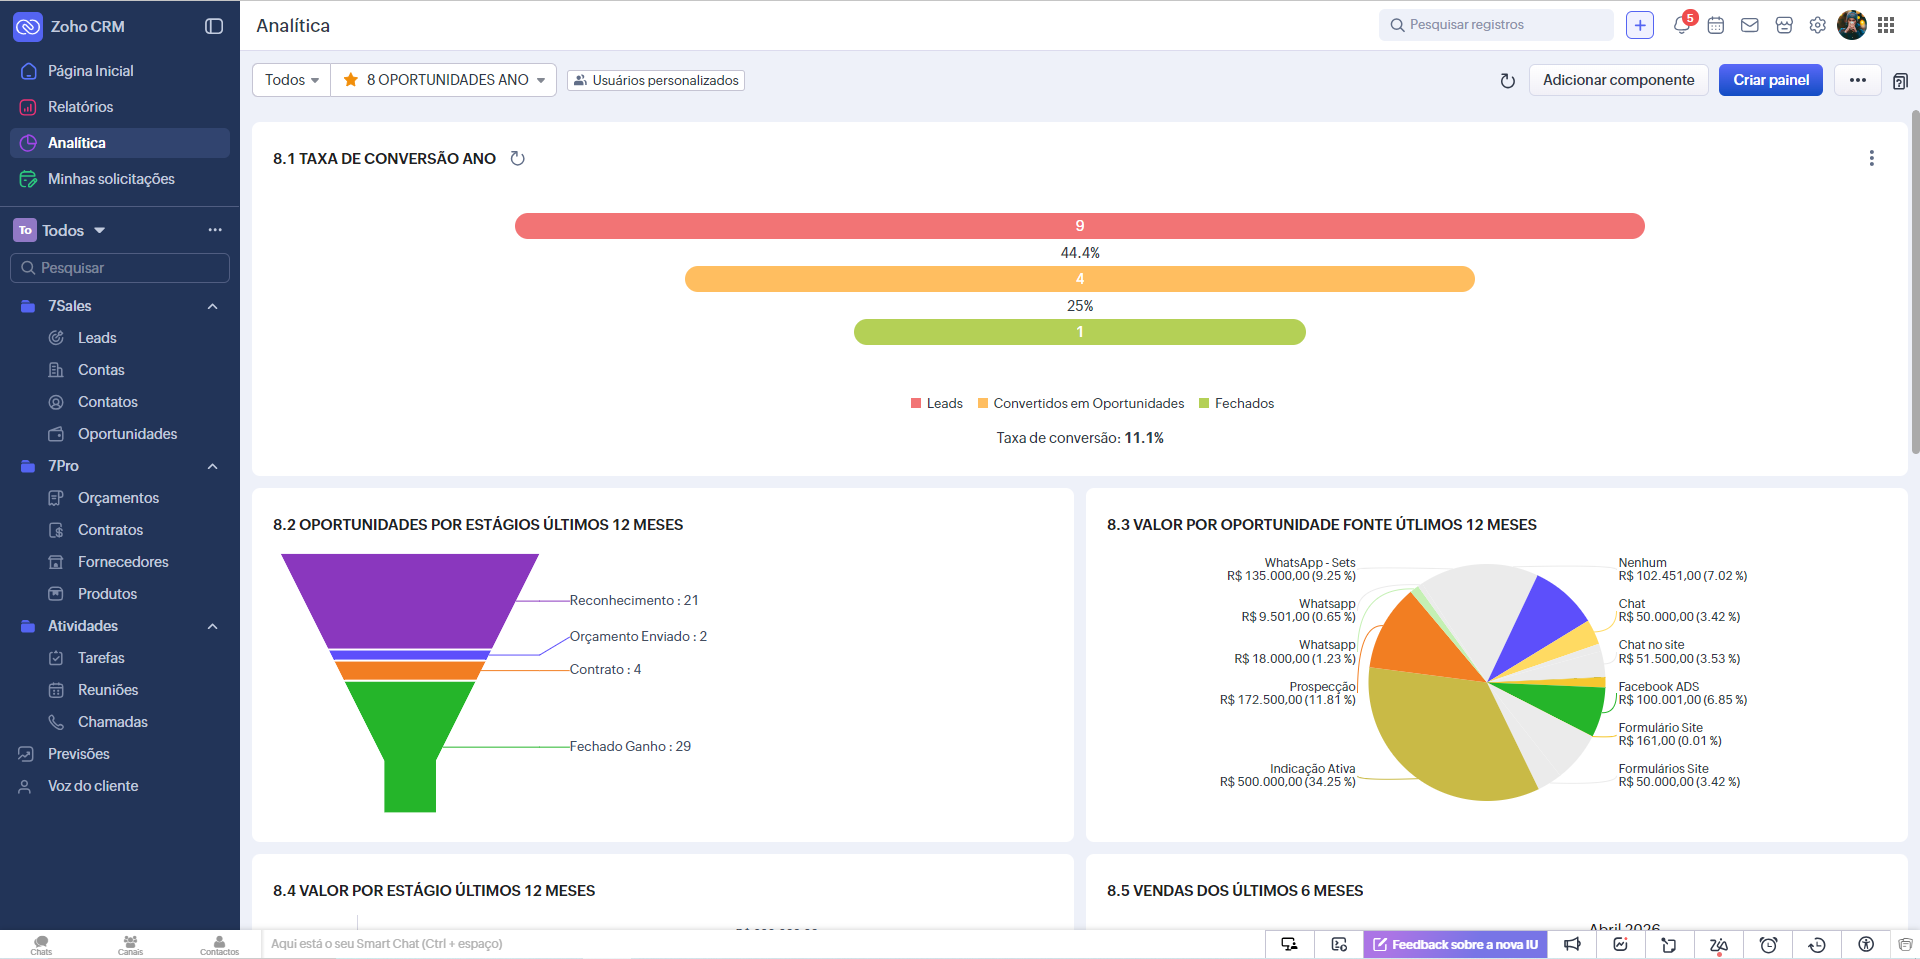The width and height of the screenshot is (1920, 959).
Task: Open Relatórios in the sidebar
Action: tap(80, 107)
